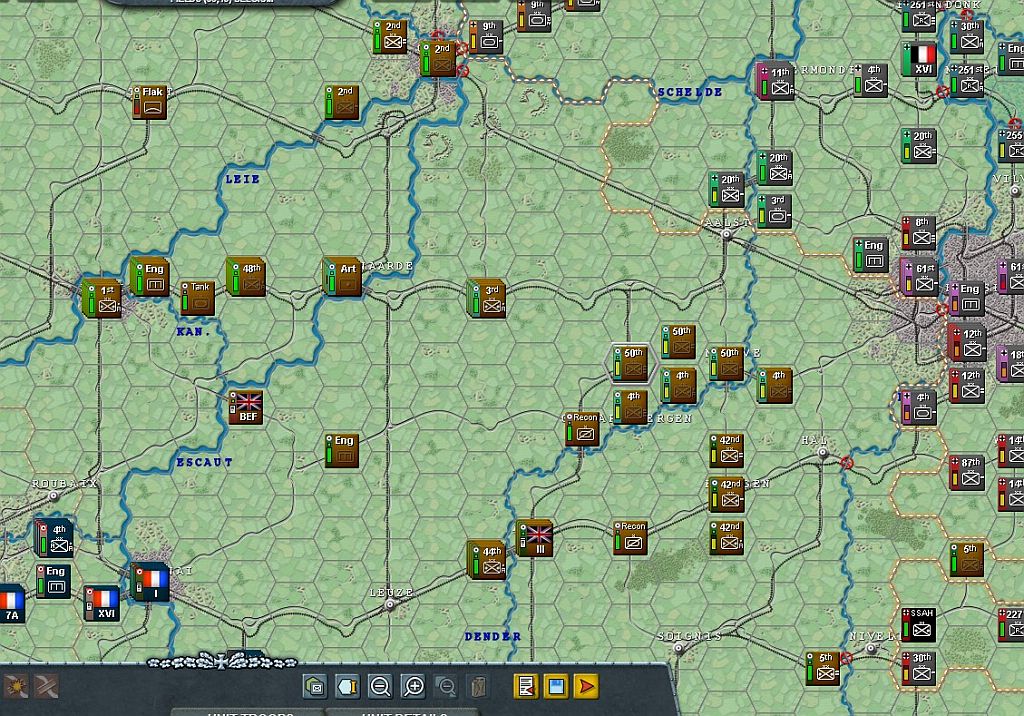The height and width of the screenshot is (716, 1024).
Task: Select the German SSAH unit counter
Action: (919, 625)
